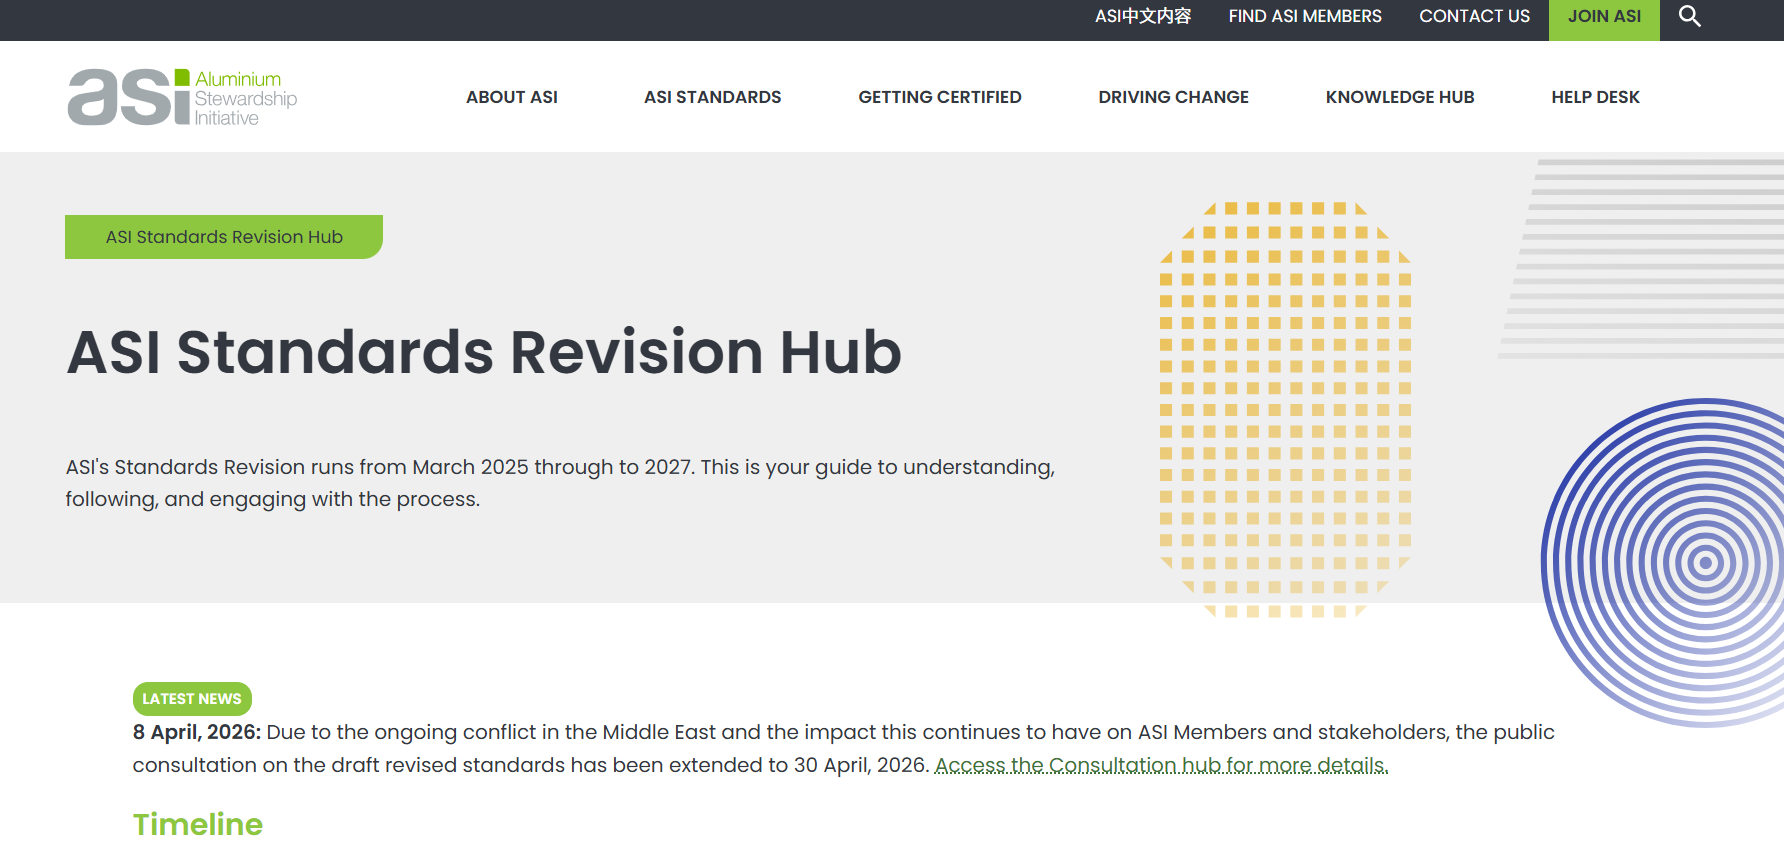
Task: Click the green Timeline heading
Action: tap(198, 824)
